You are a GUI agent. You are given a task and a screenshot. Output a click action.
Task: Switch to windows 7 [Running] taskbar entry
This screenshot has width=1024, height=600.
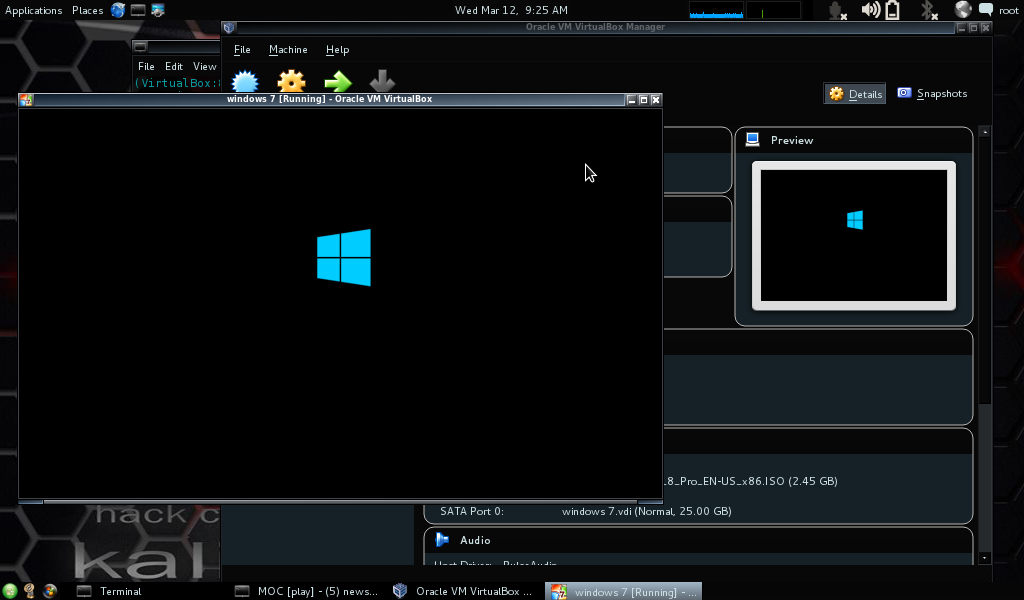click(624, 592)
